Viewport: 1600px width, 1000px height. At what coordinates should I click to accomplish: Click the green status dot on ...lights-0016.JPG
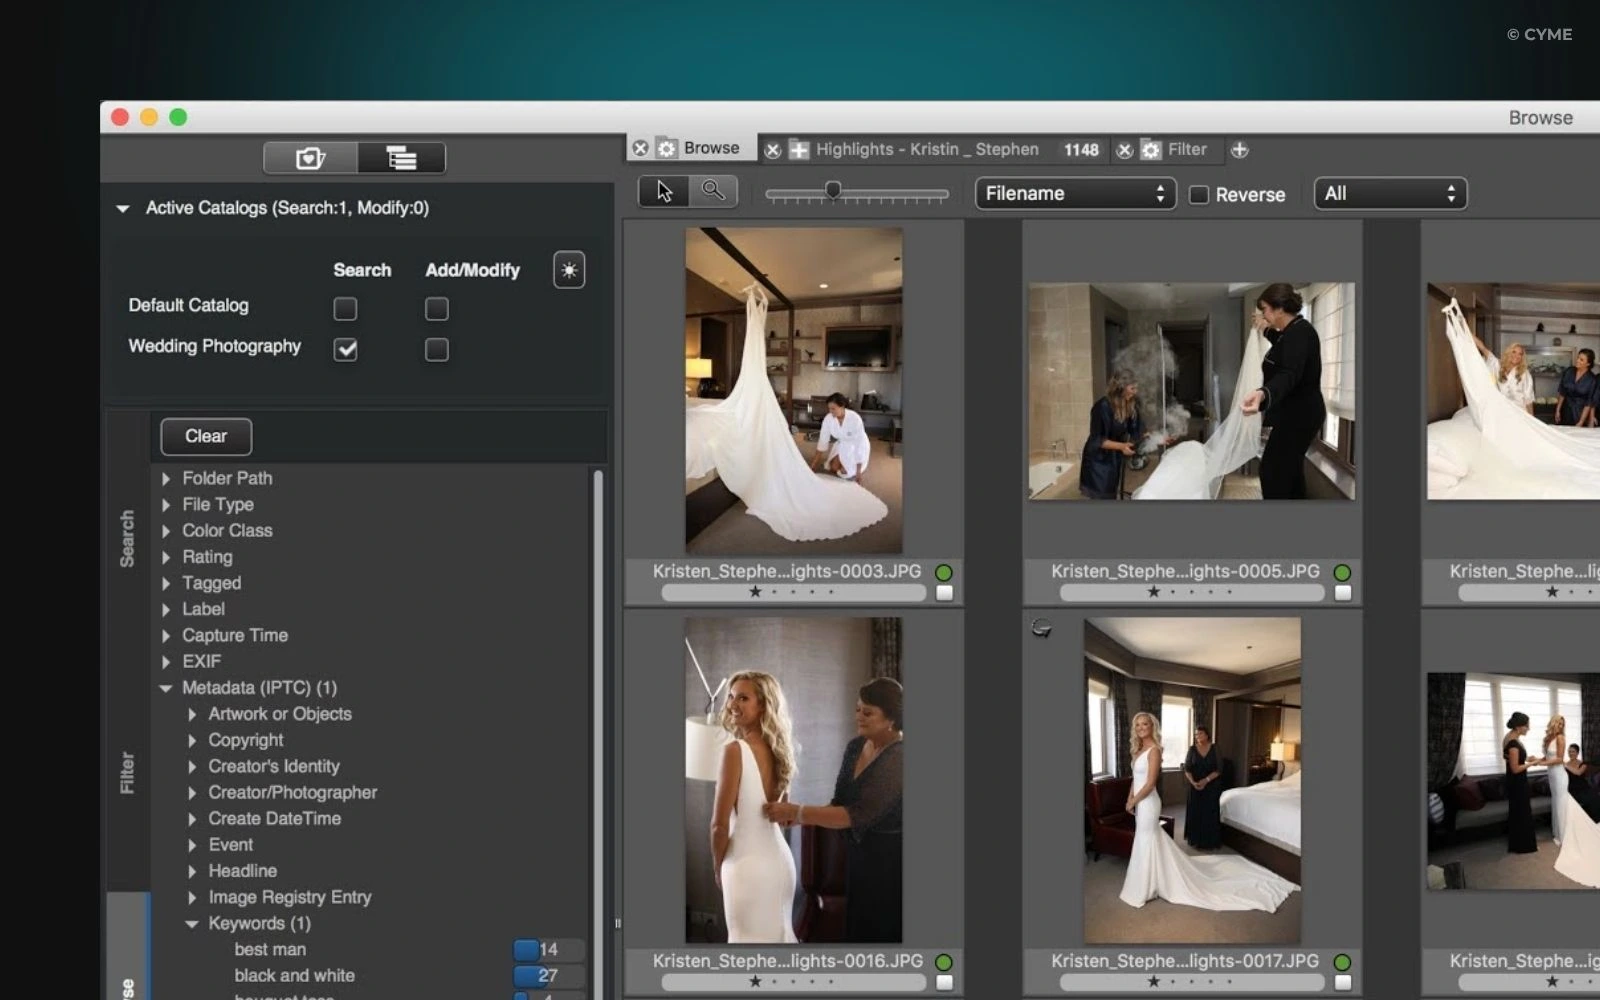943,962
